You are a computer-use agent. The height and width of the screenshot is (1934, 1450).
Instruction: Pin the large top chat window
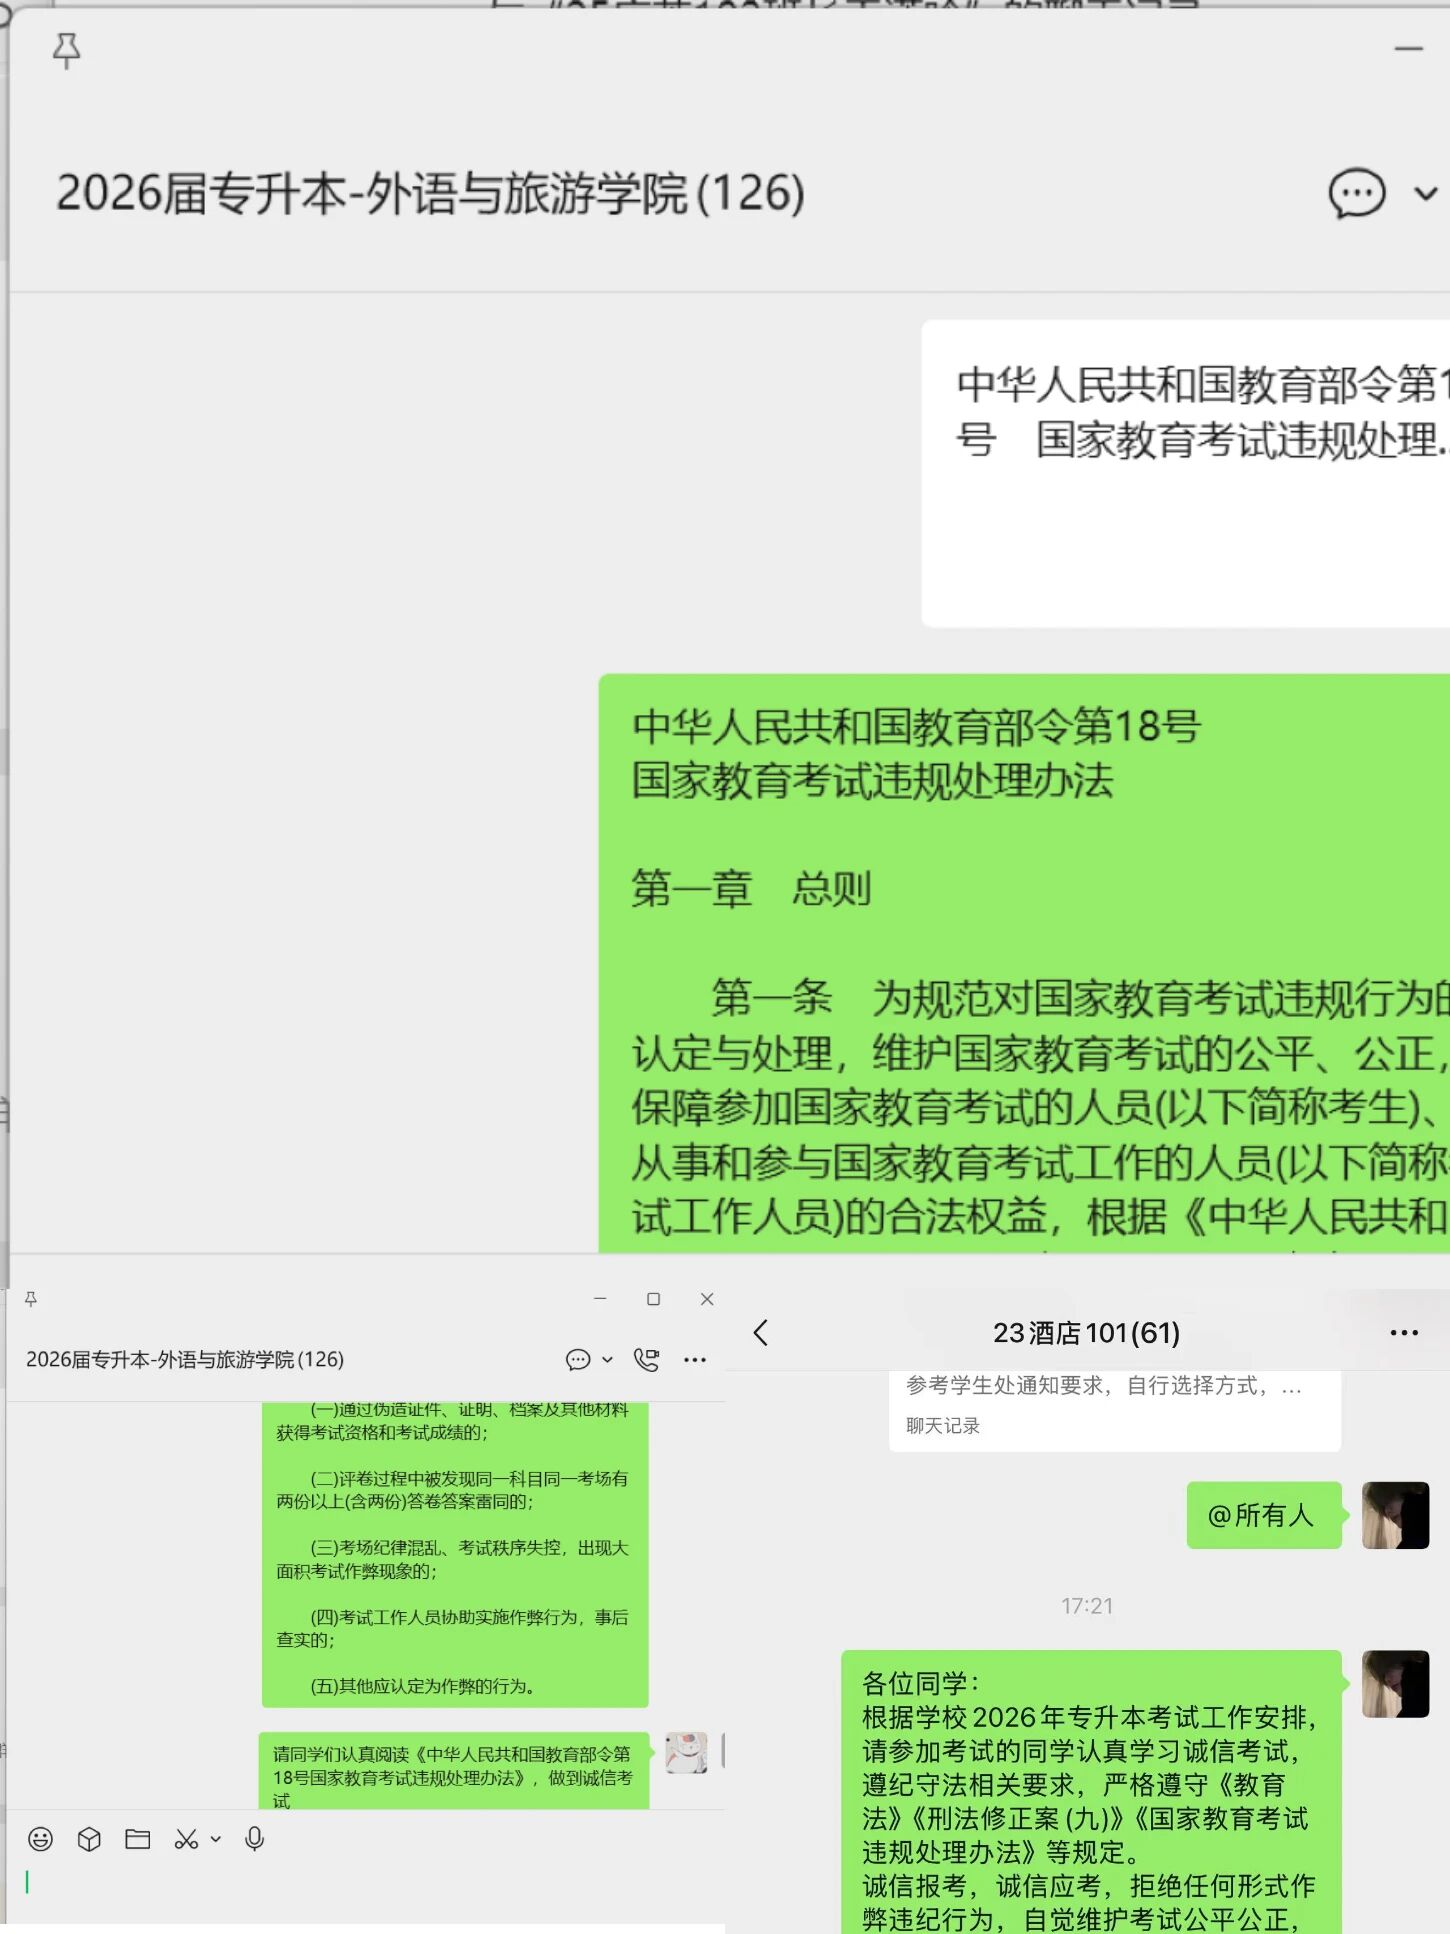click(66, 50)
